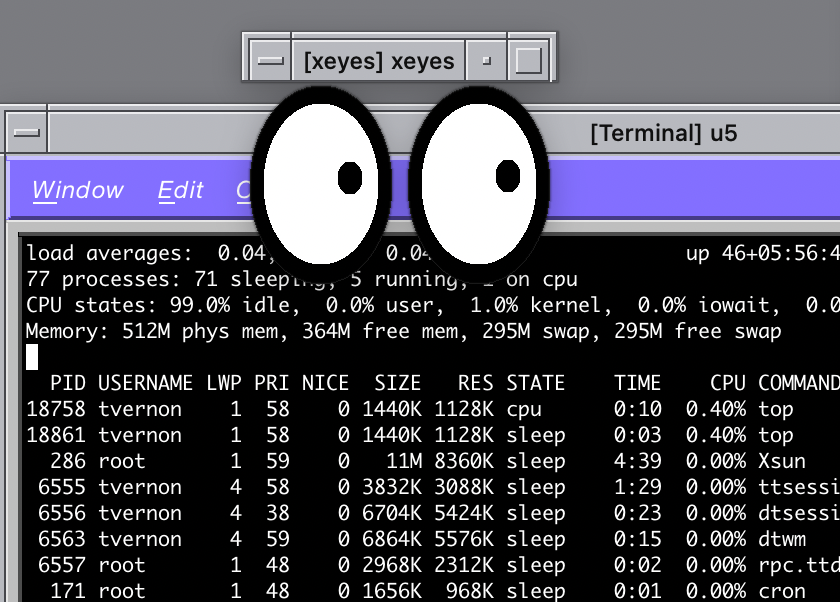Image resolution: width=840 pixels, height=602 pixels.
Task: Open the xeyes window menu button
Action: (271, 61)
